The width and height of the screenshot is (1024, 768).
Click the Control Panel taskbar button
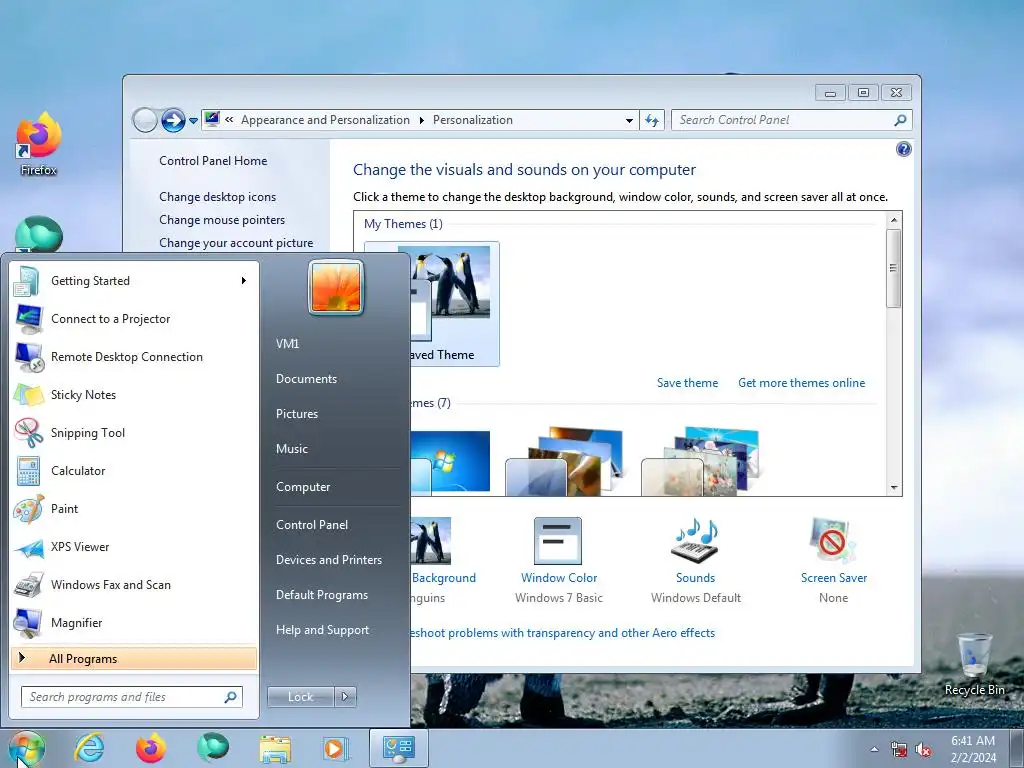[x=399, y=748]
